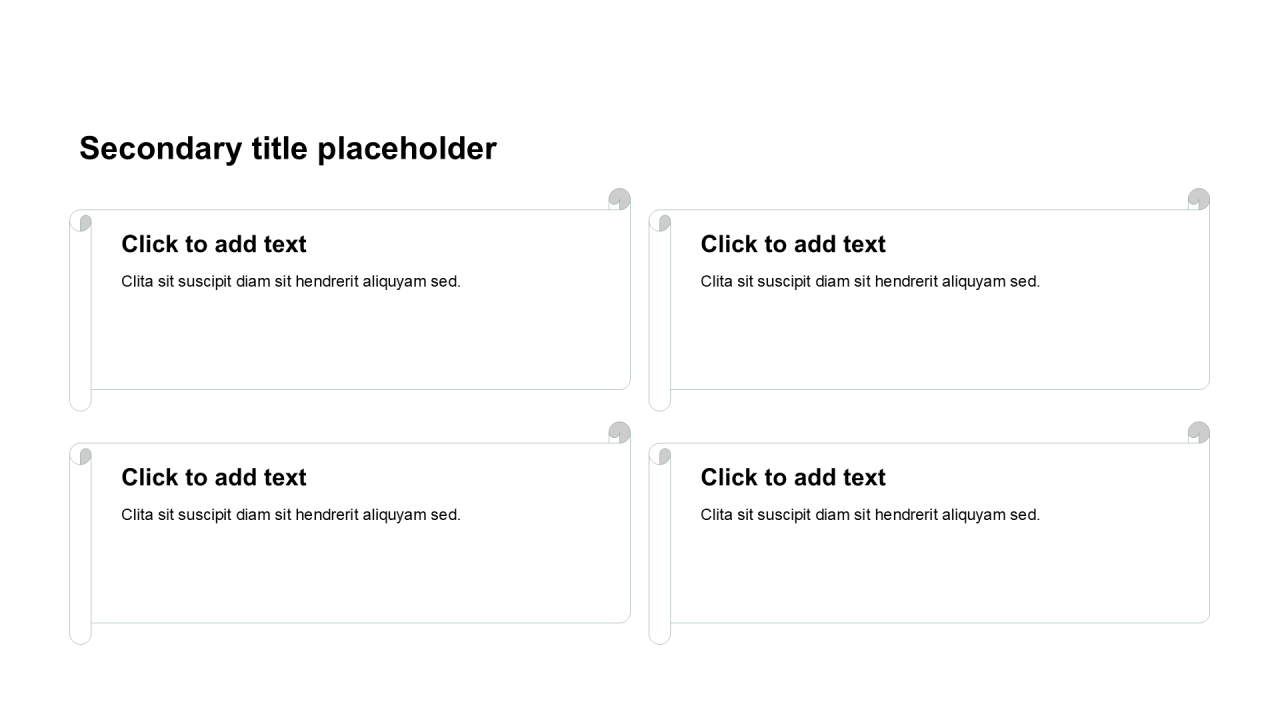Select top-left card's Click to add text heading
Screen dimensions: 1280x720
(214, 244)
